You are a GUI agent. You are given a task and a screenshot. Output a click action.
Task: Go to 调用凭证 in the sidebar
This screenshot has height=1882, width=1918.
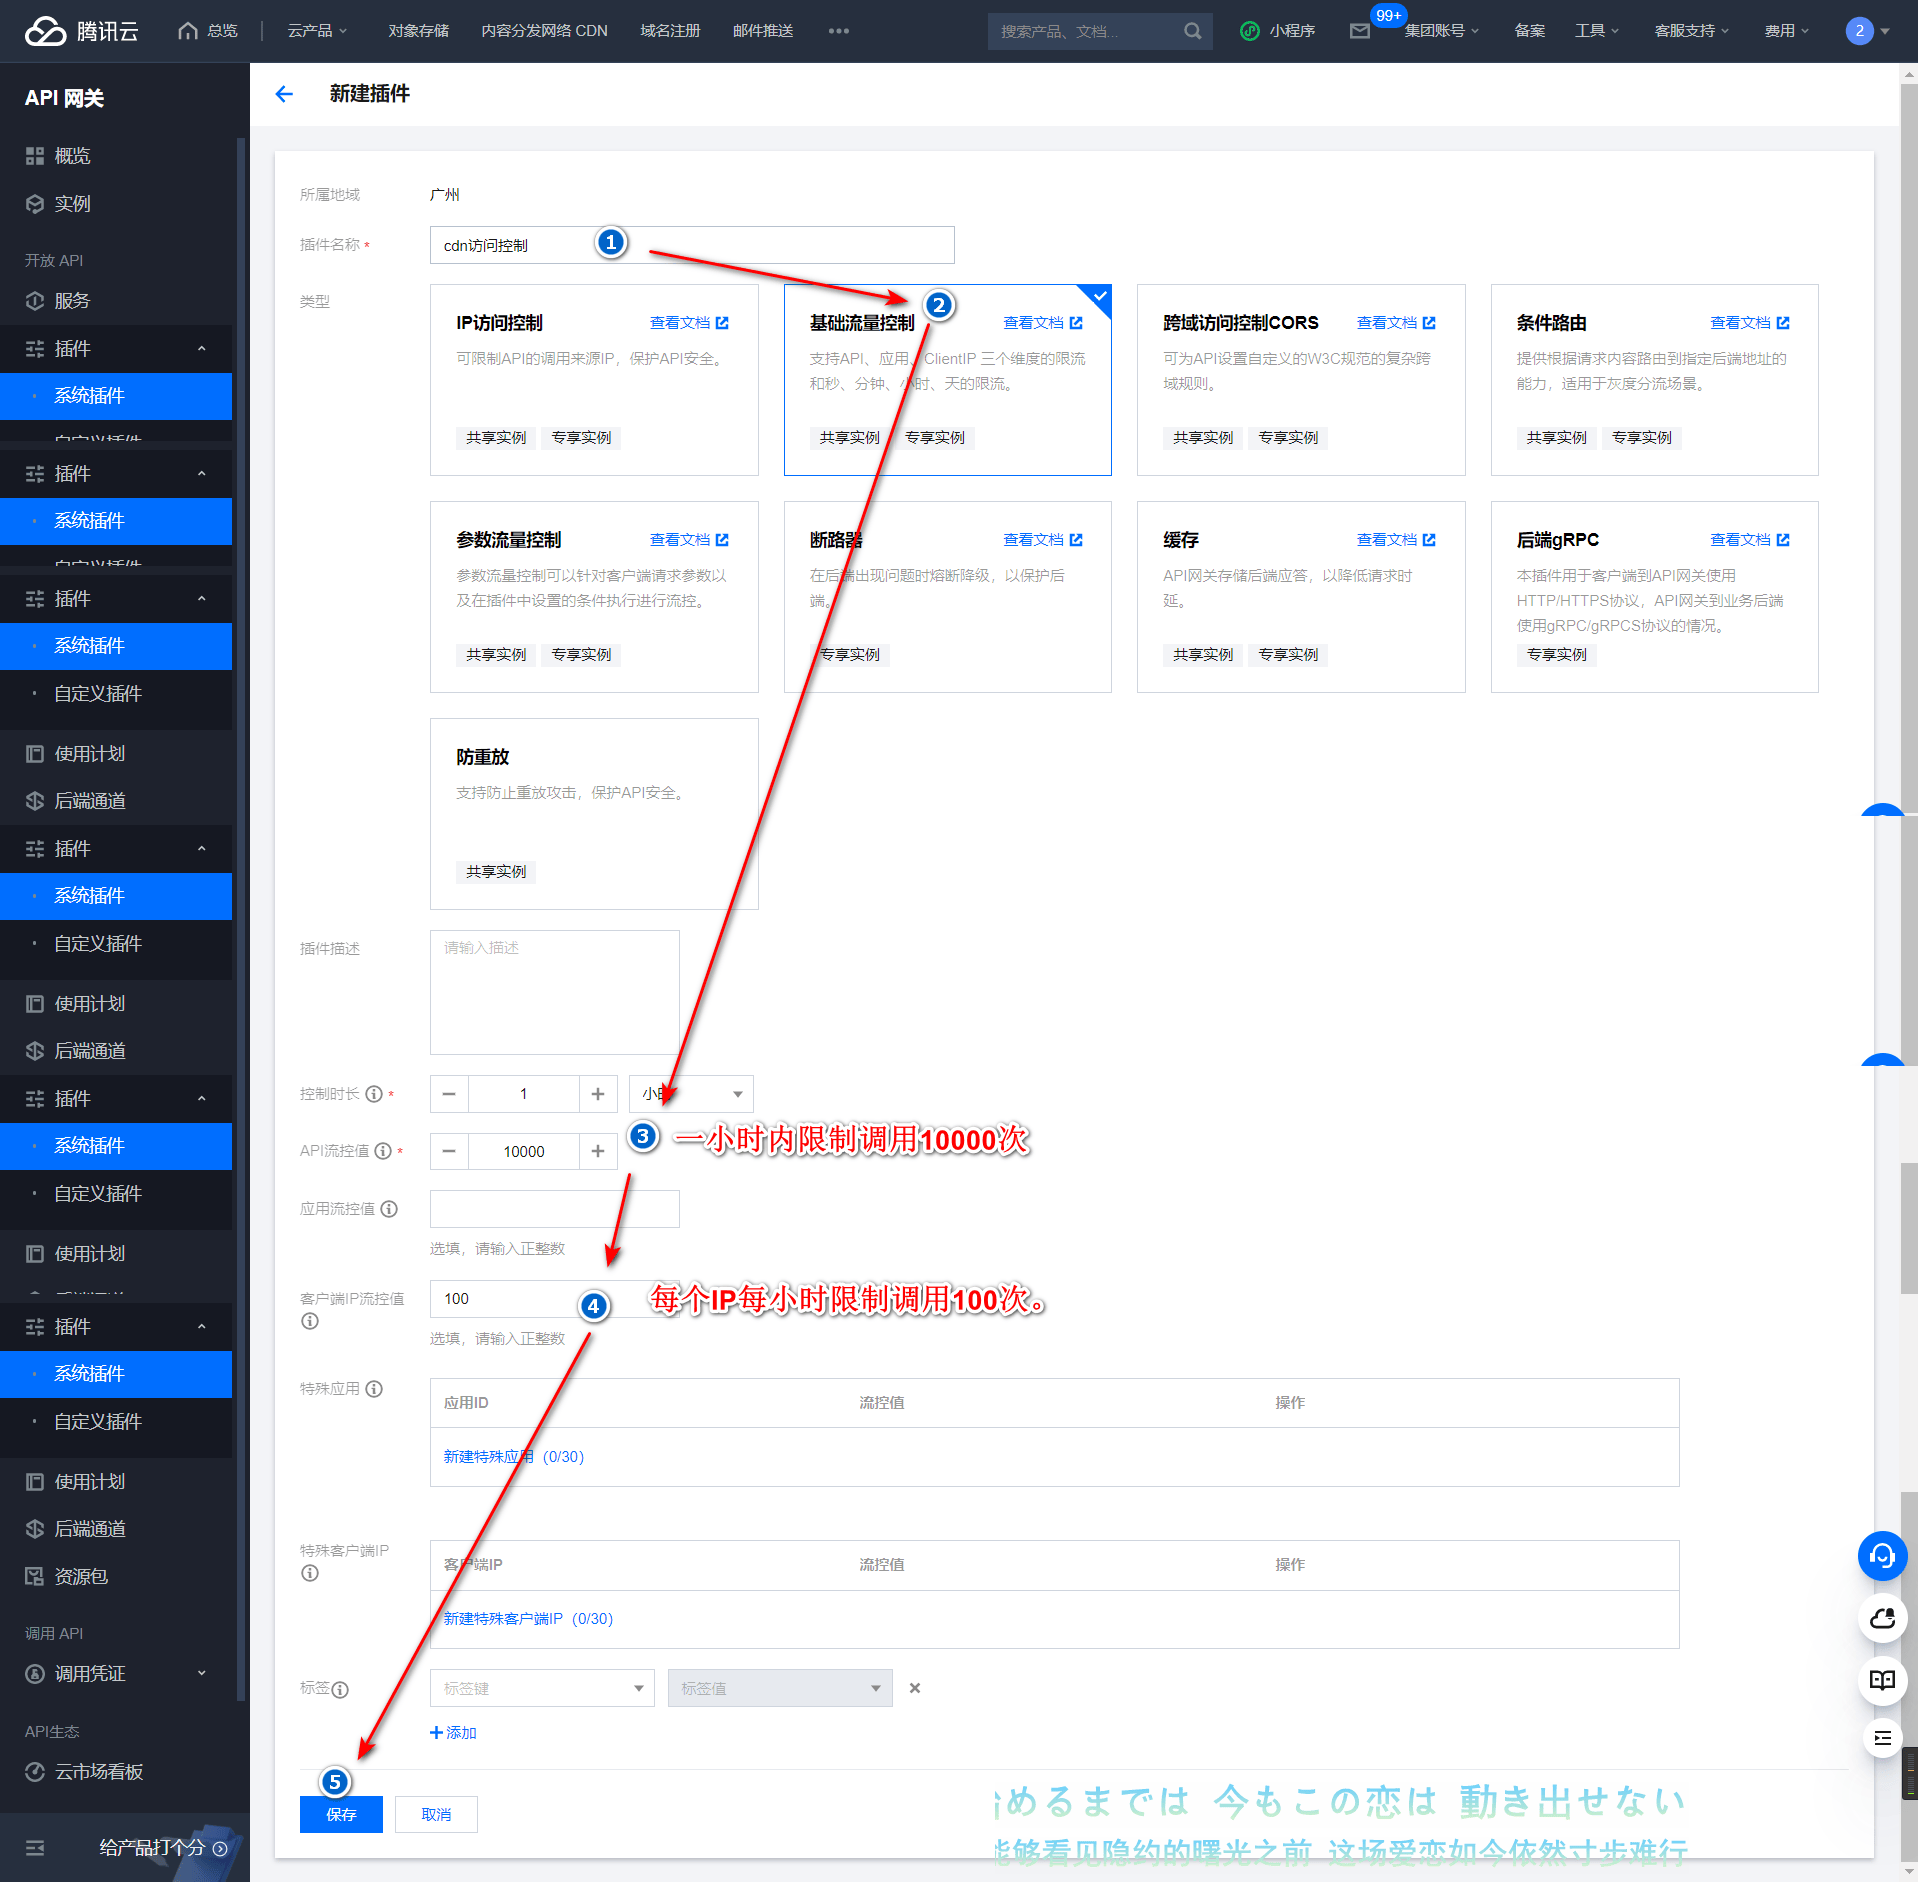tap(90, 1673)
